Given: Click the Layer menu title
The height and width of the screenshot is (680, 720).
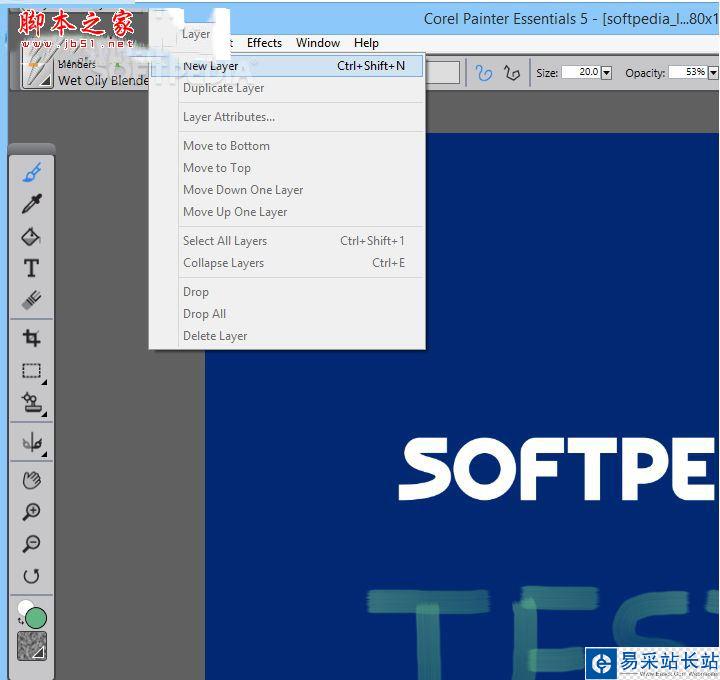Looking at the screenshot, I should tap(196, 34).
